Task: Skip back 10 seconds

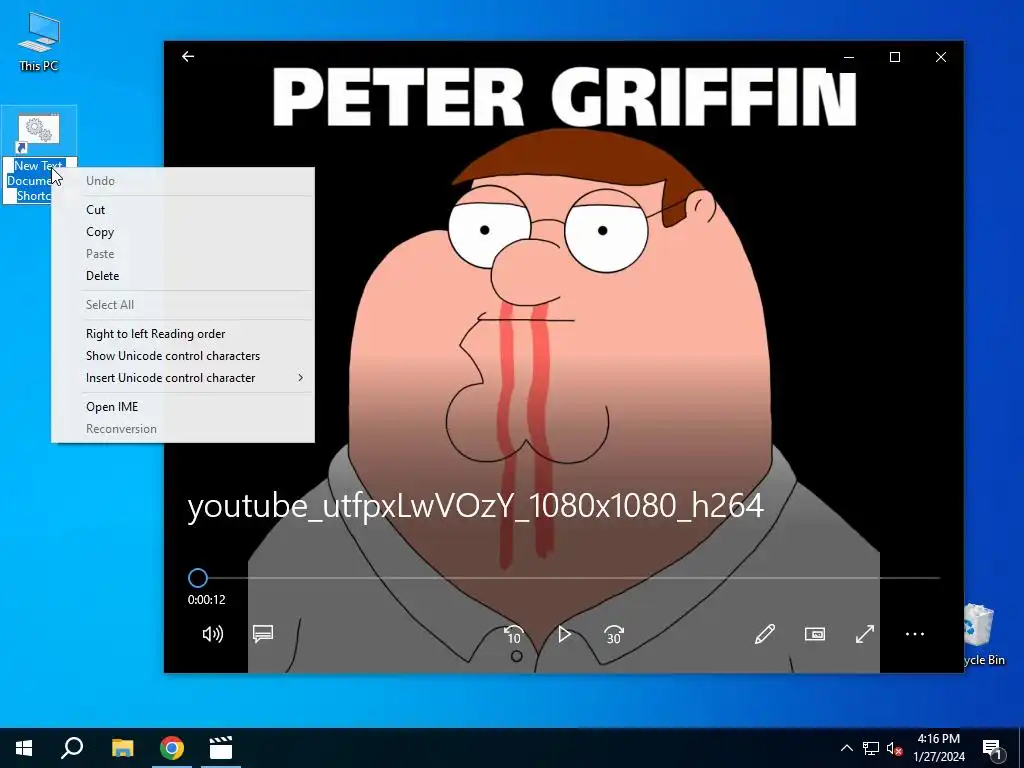Action: point(514,634)
